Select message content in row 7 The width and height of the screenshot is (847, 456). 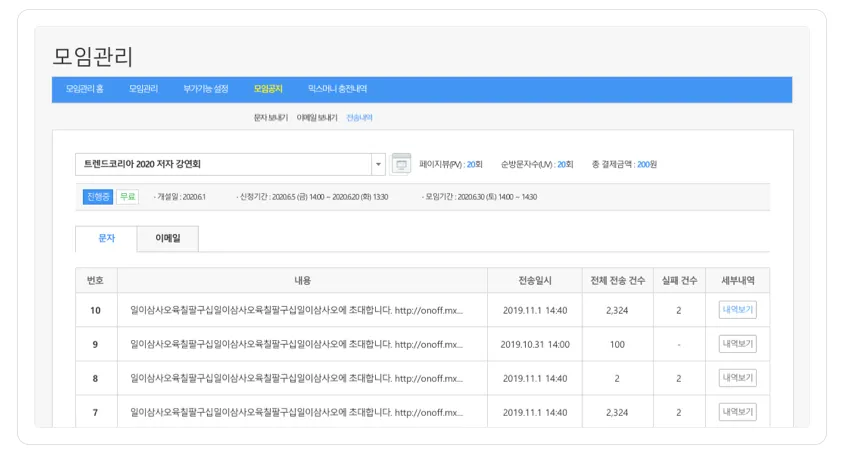(x=297, y=413)
